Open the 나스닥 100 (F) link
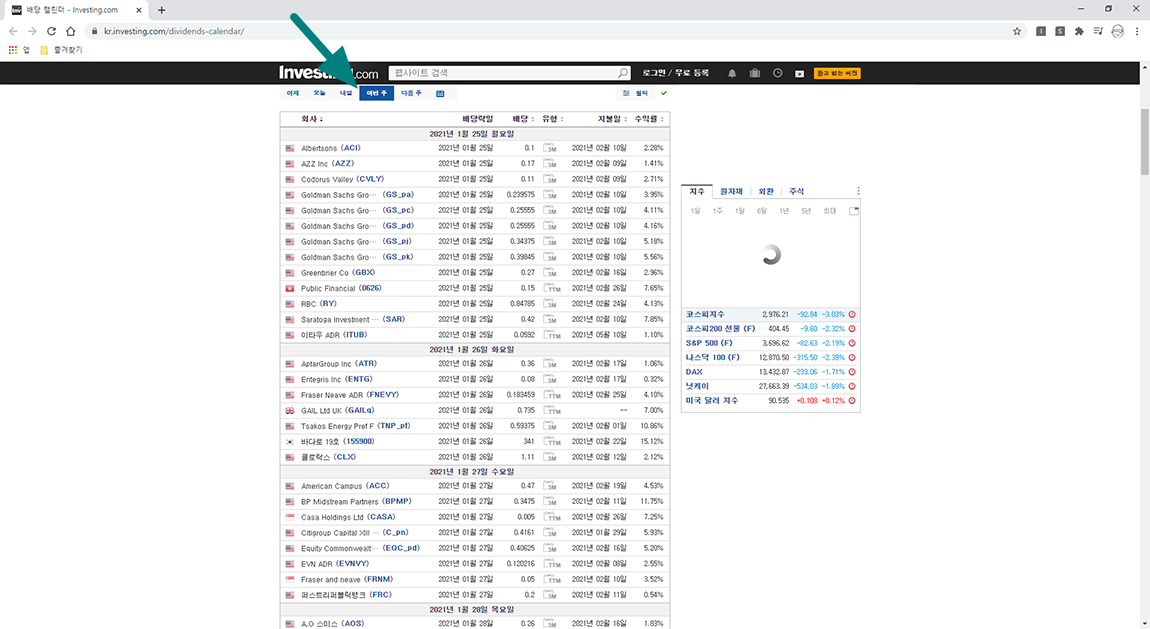The width and height of the screenshot is (1150, 629). coord(712,358)
